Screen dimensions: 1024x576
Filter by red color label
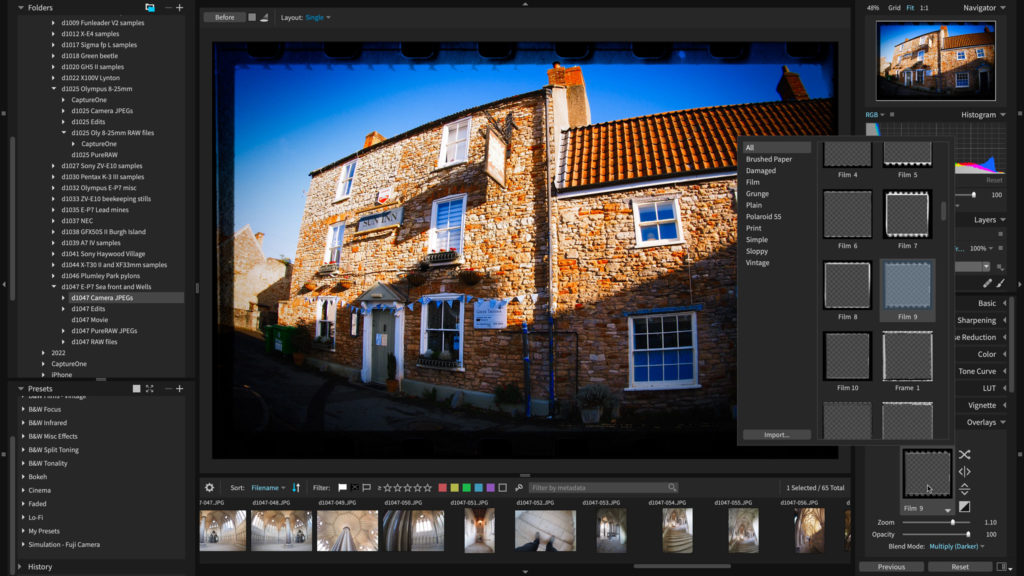click(x=442, y=487)
